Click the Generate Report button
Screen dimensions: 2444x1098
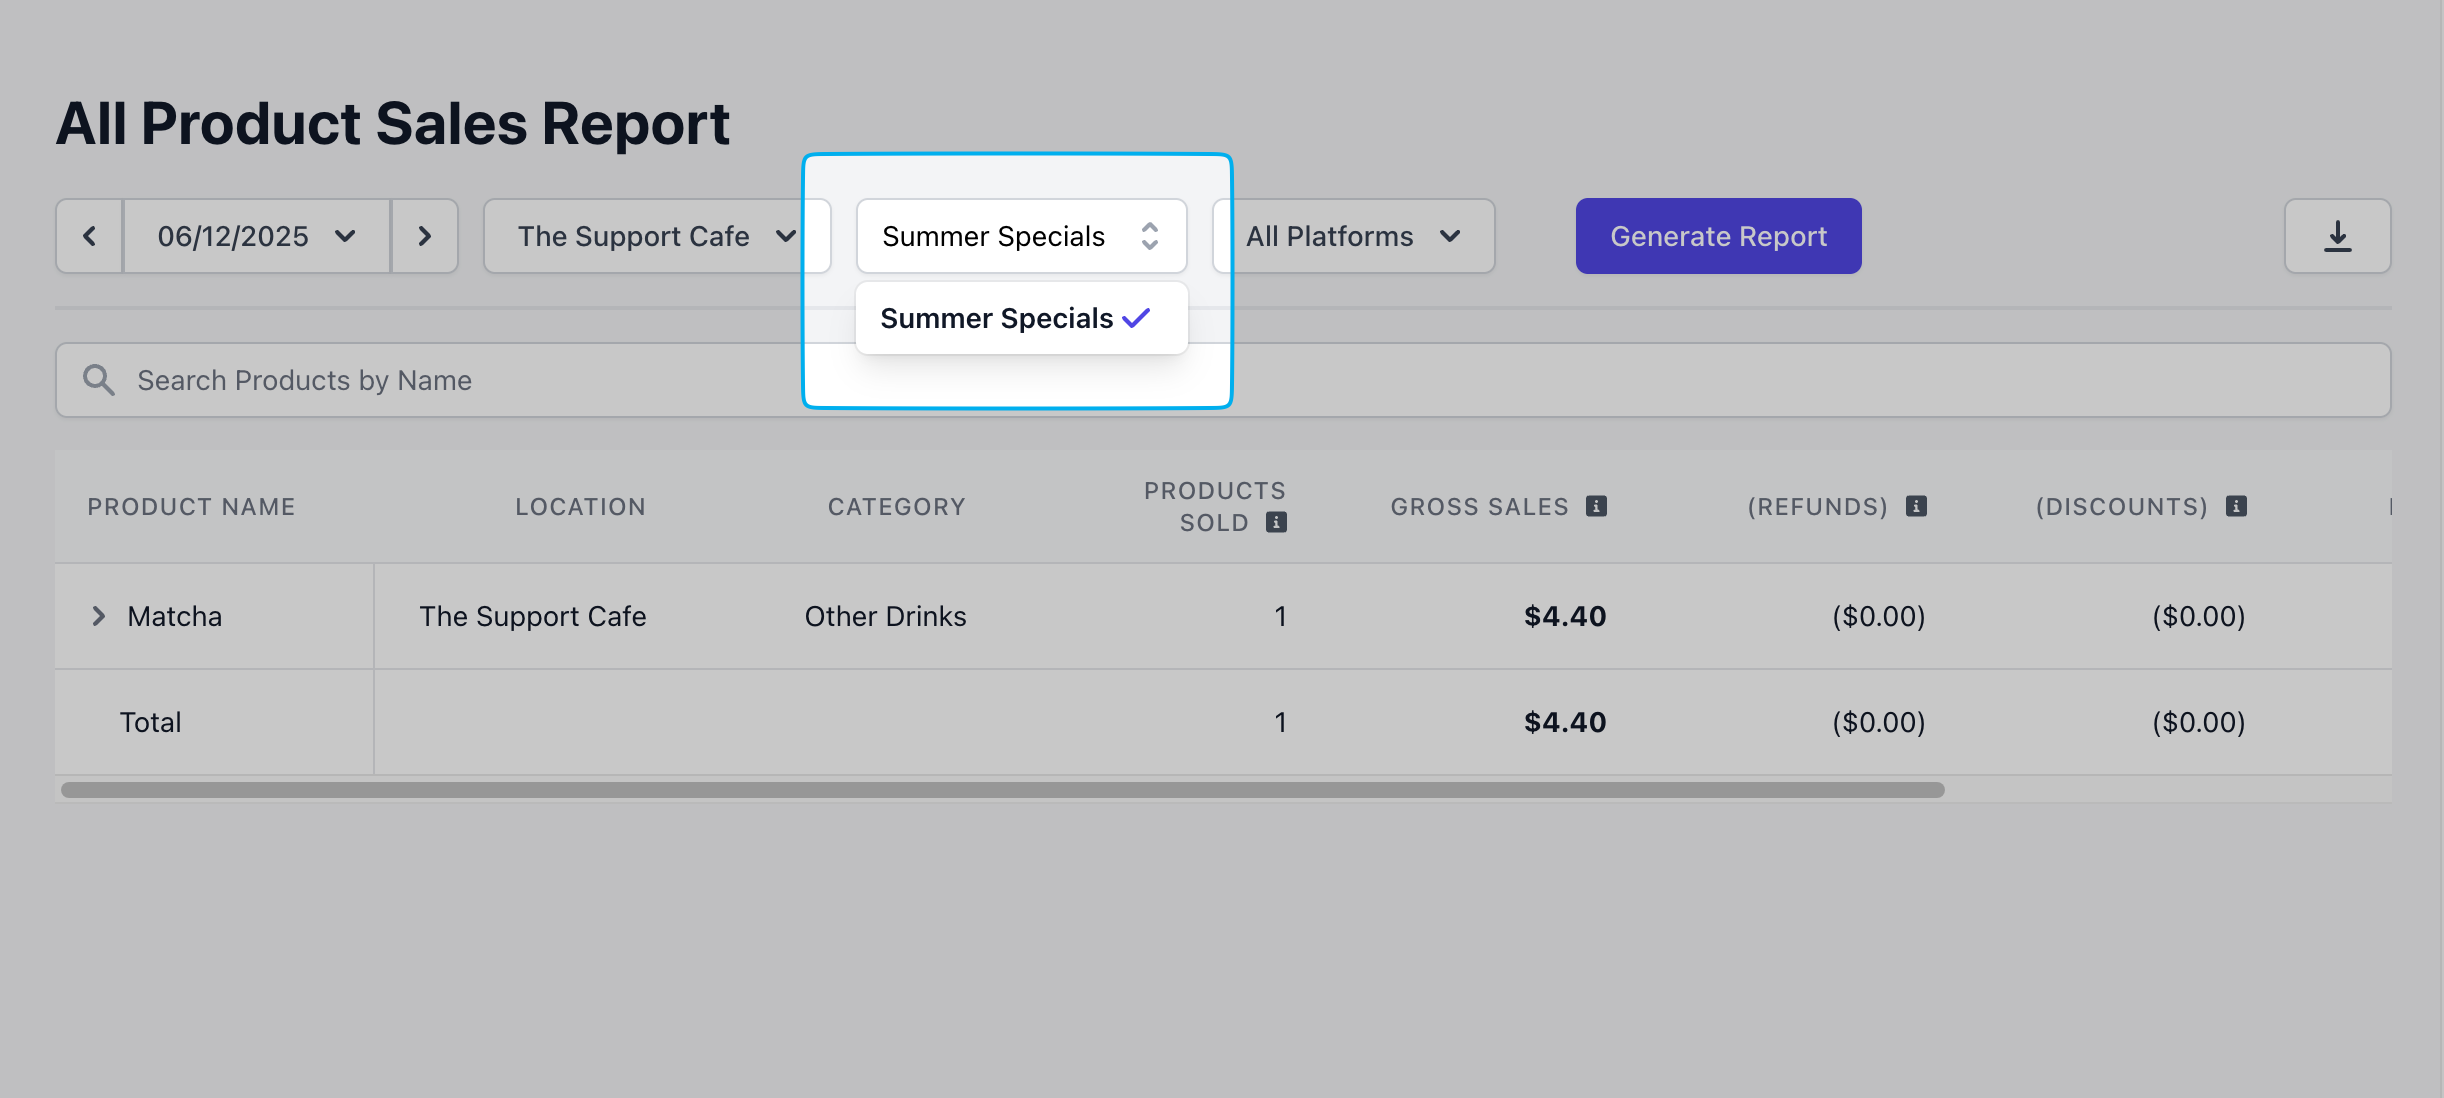(1718, 236)
